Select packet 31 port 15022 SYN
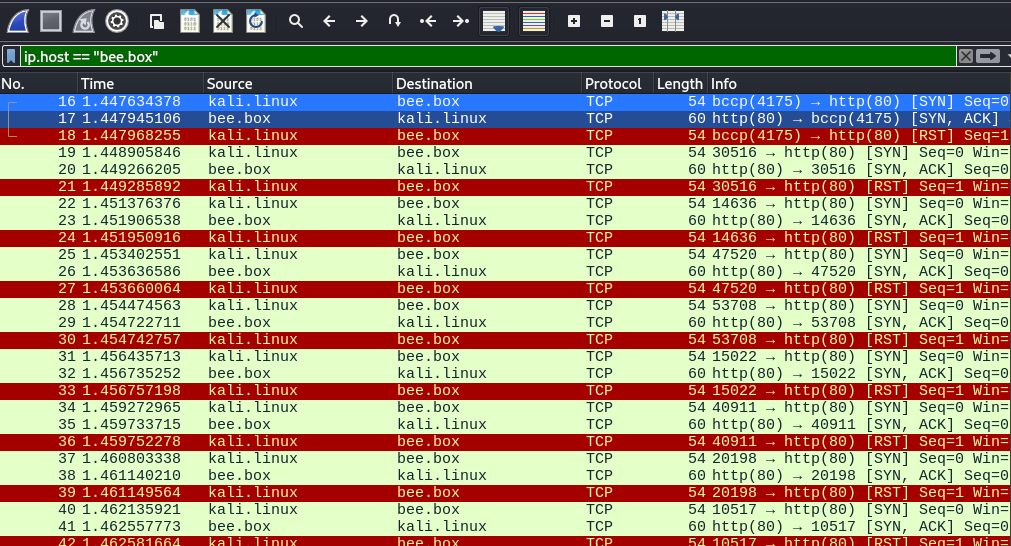Viewport: 1011px width, 546px height. pos(506,356)
